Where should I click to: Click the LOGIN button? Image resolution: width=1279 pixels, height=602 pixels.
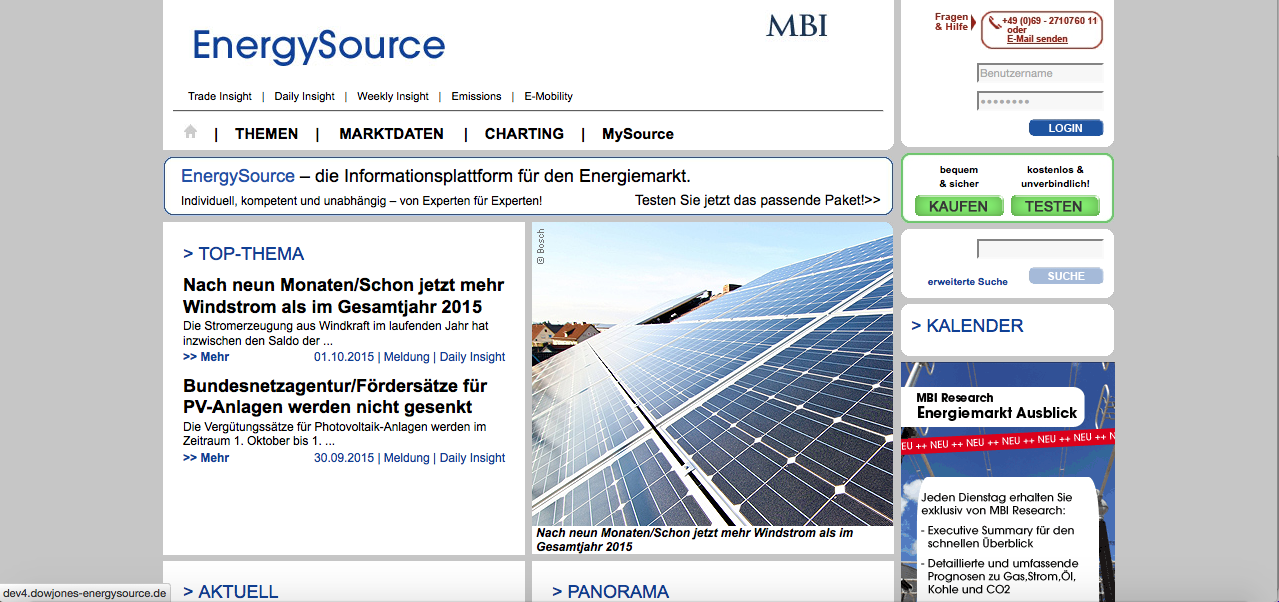click(1066, 128)
